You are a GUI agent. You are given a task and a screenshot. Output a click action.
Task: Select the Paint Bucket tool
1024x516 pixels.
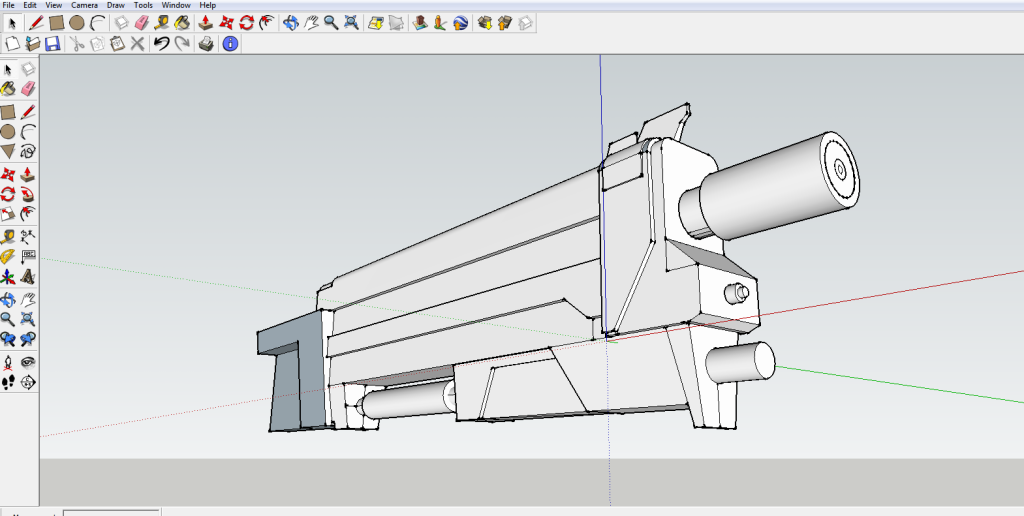(x=182, y=22)
